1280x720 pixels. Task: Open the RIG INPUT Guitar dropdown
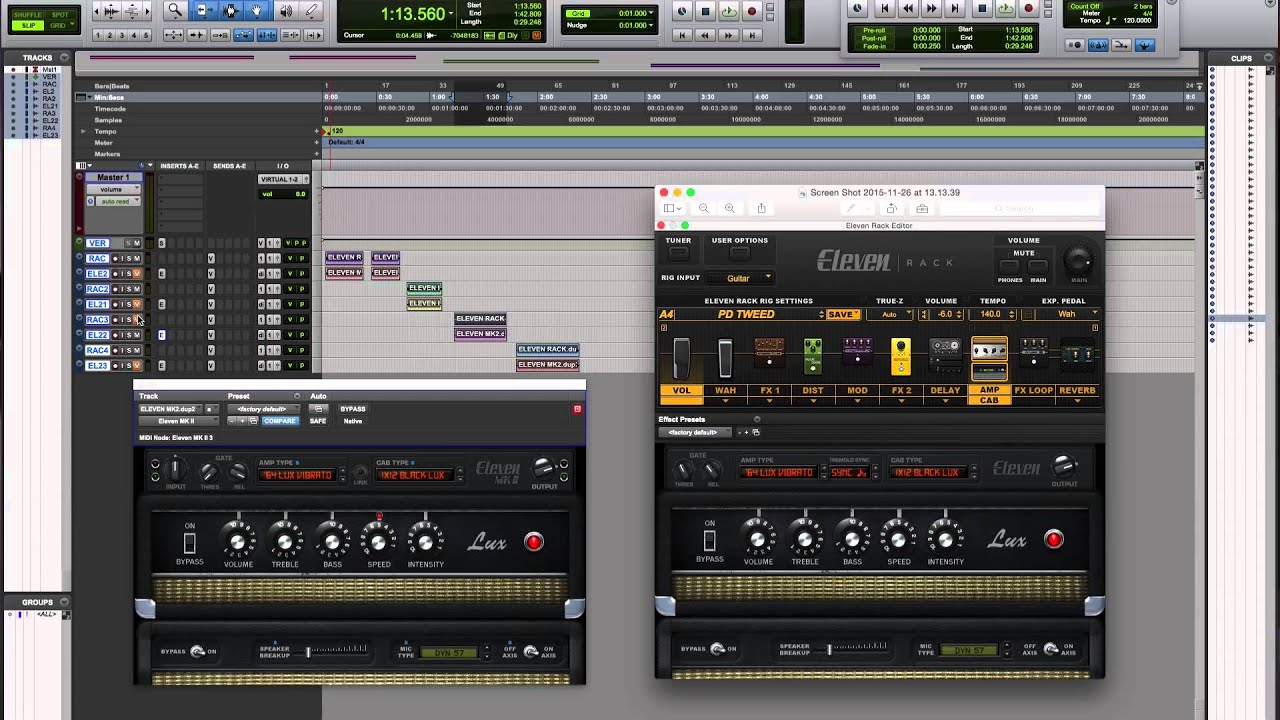pyautogui.click(x=739, y=278)
